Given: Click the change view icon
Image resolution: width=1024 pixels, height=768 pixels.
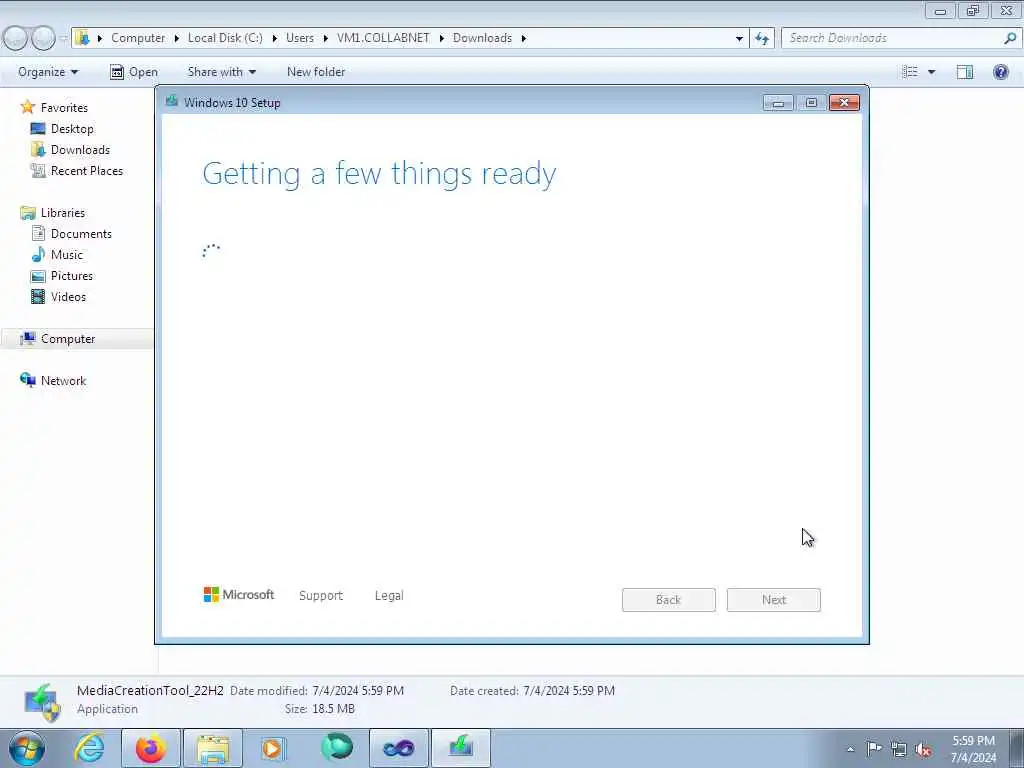Looking at the screenshot, I should (910, 72).
